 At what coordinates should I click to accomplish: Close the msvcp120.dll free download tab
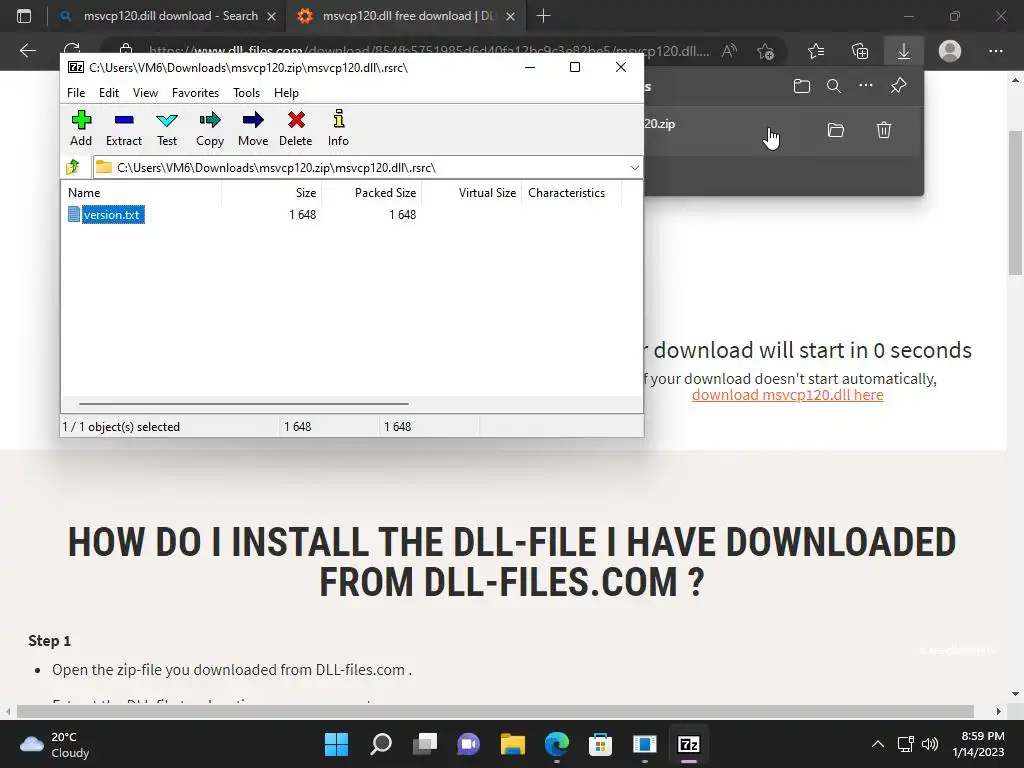tap(511, 16)
